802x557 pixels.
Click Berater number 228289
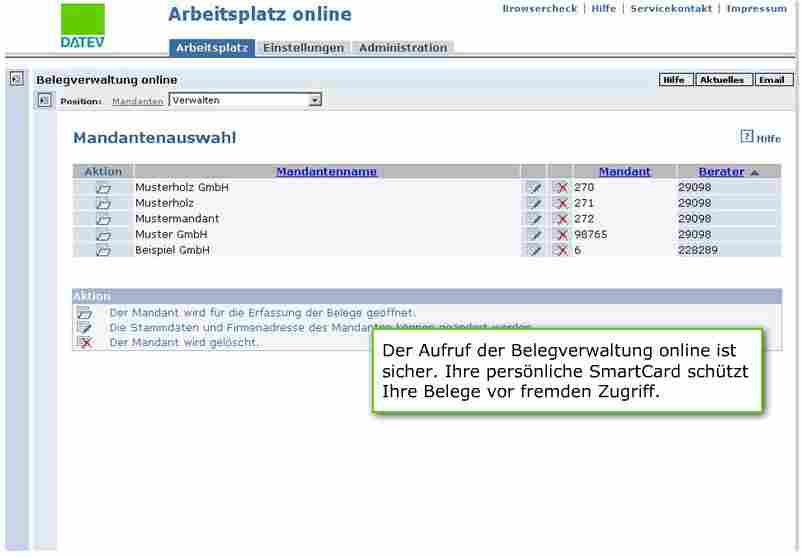point(698,251)
